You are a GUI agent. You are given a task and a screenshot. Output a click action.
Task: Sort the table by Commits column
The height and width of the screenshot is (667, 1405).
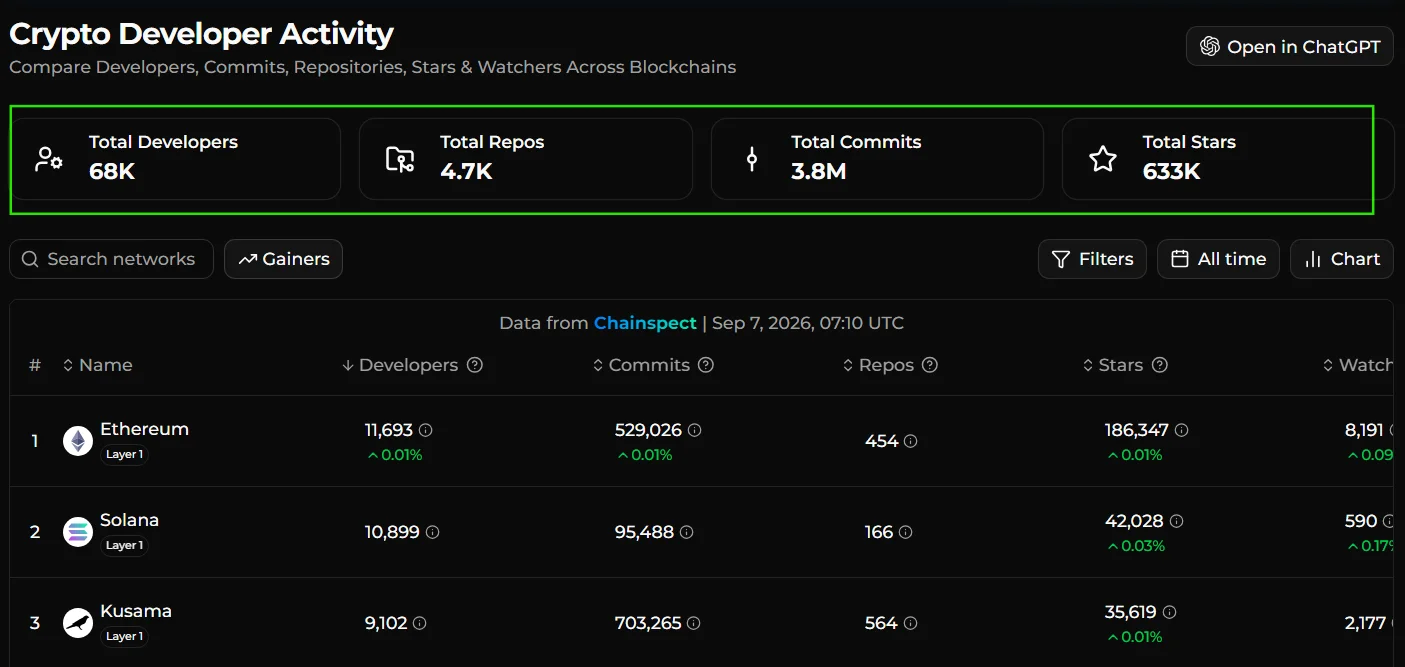(641, 365)
